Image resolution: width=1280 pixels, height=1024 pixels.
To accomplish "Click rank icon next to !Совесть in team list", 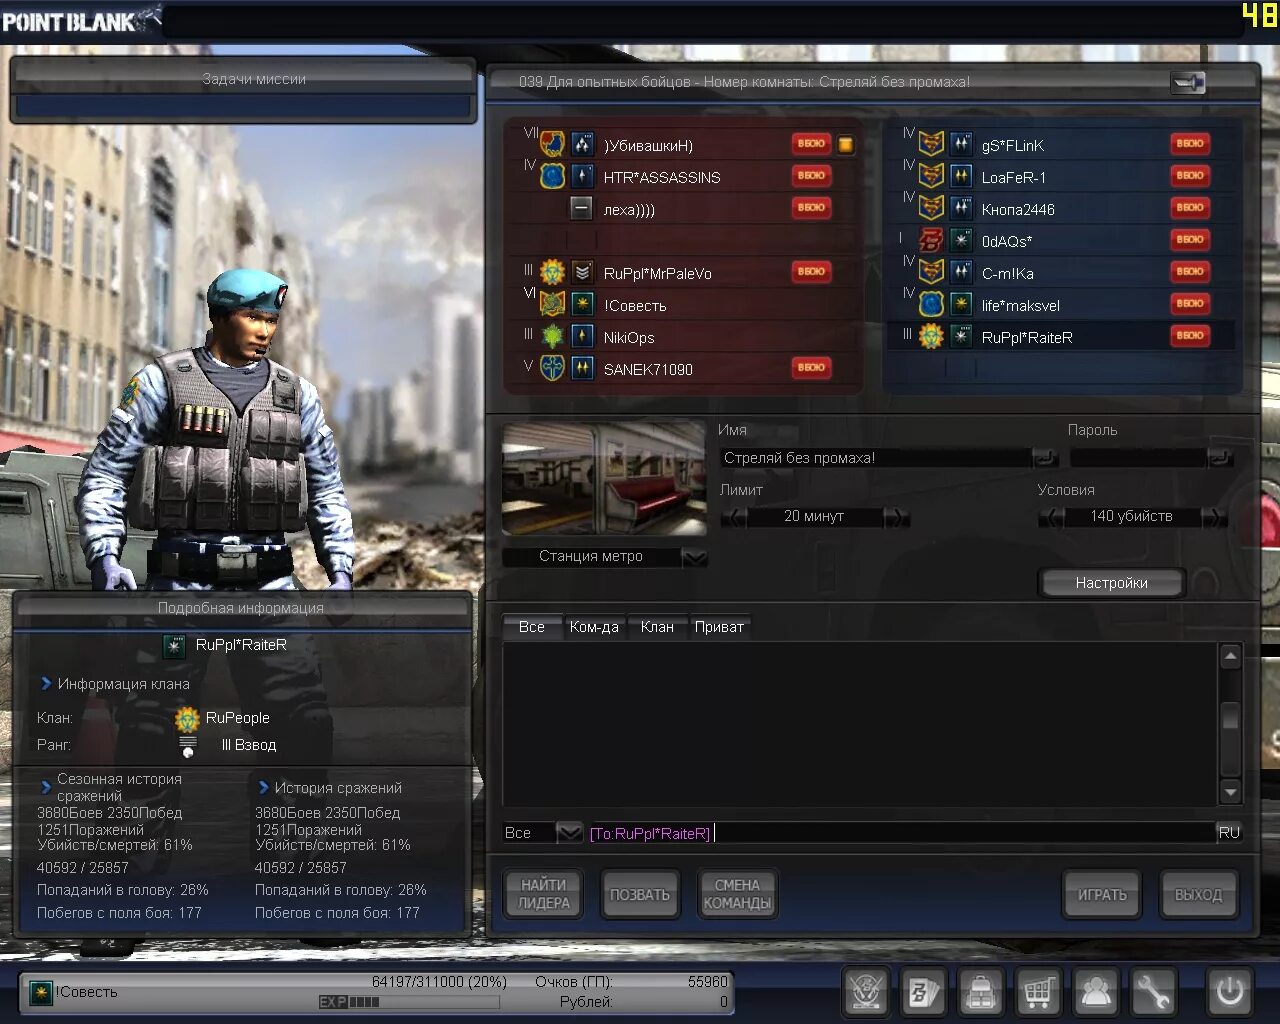I will click(x=583, y=305).
